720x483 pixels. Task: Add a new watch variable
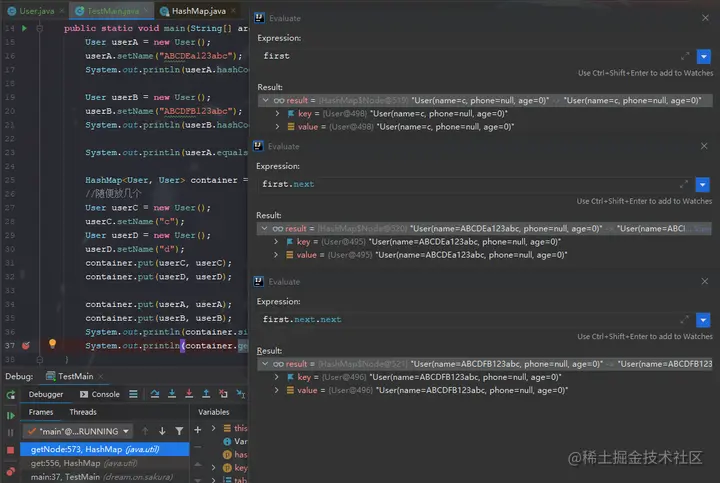197,430
